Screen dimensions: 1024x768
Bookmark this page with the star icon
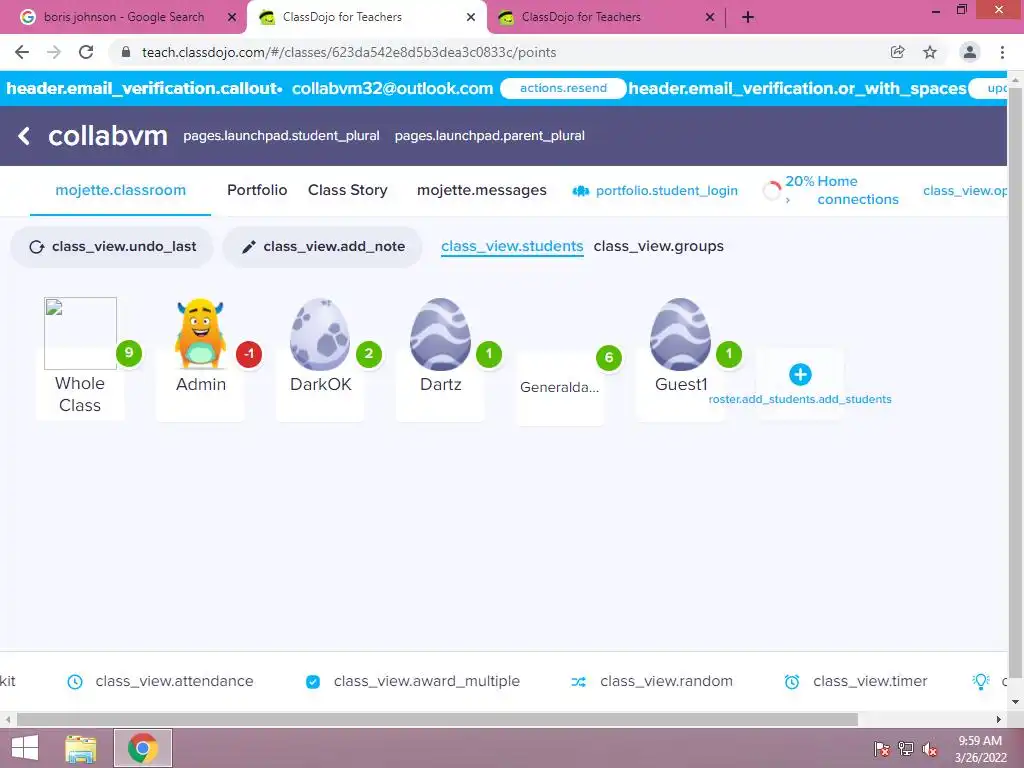(930, 52)
